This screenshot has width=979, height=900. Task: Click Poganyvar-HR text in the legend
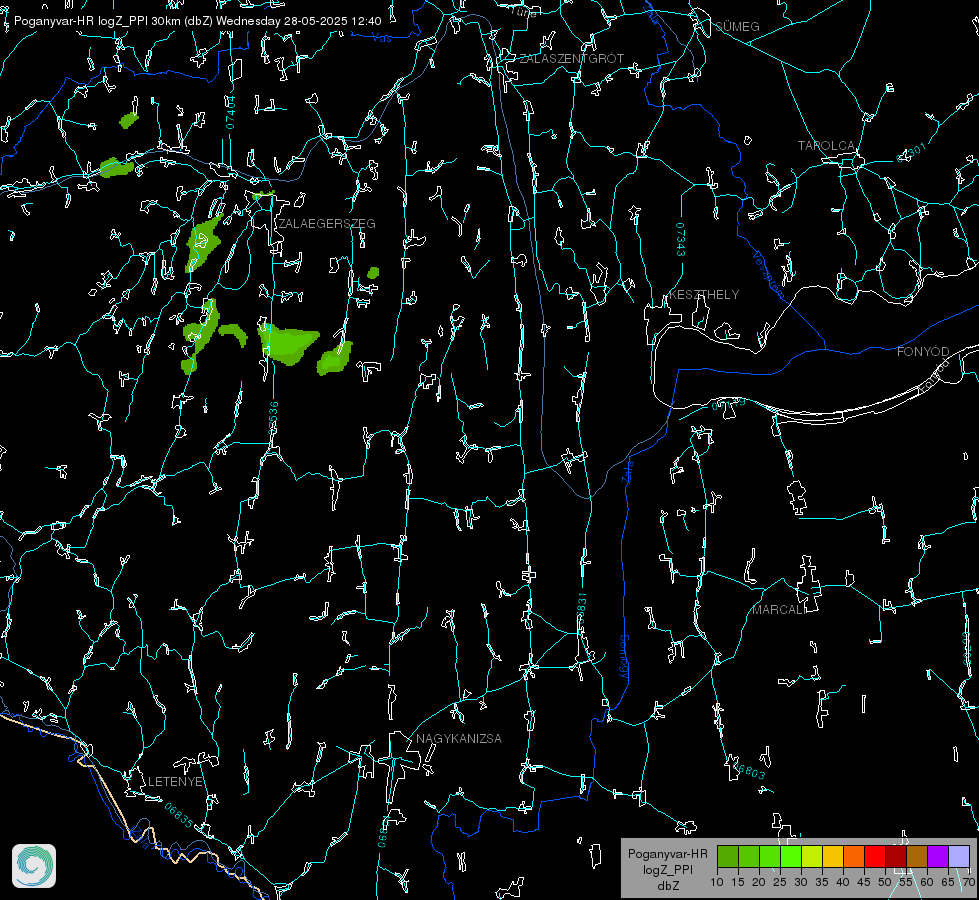[667, 854]
